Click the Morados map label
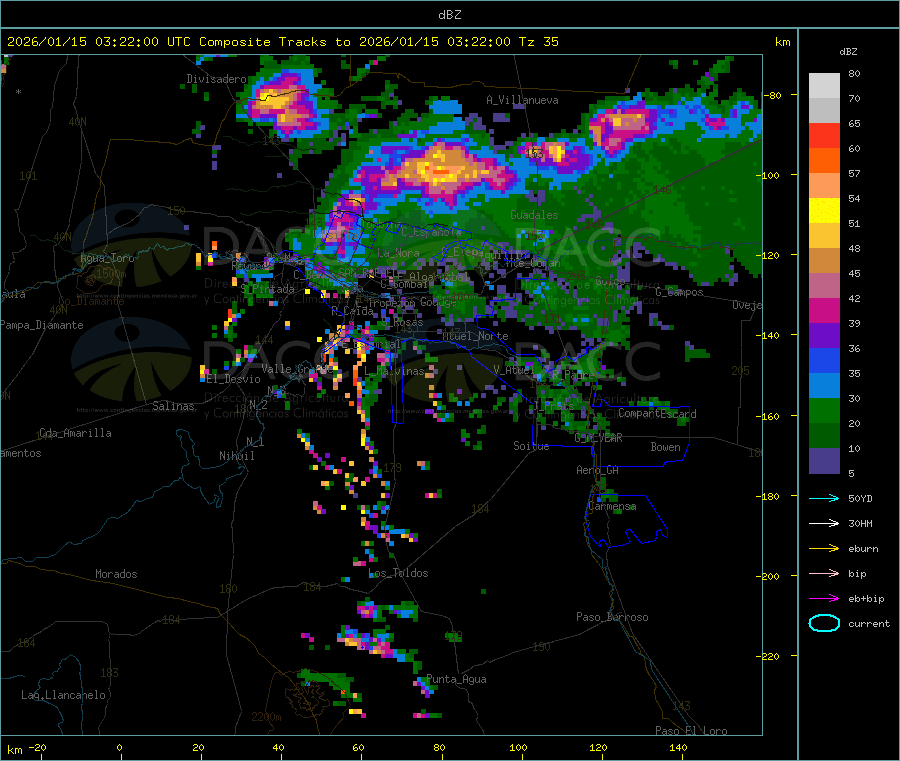This screenshot has width=900, height=761. point(116,574)
